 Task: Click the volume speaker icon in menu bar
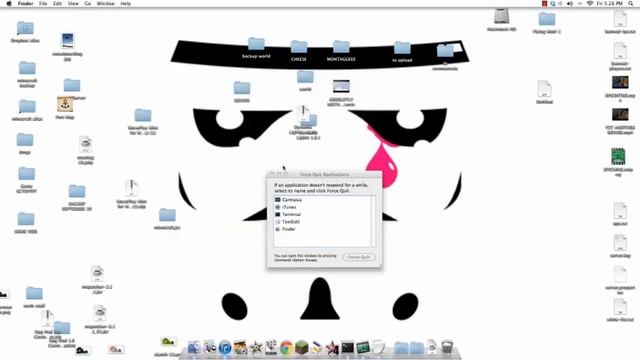coord(570,3)
